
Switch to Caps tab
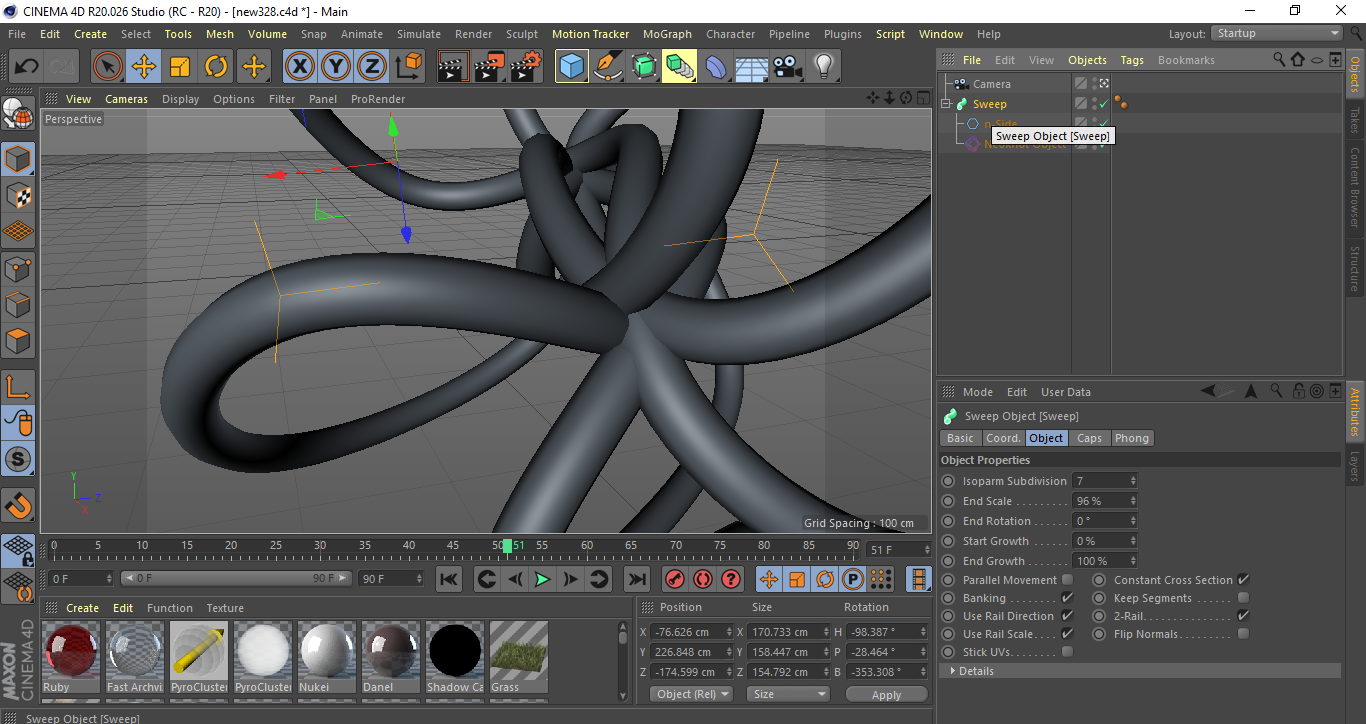pos(1089,438)
